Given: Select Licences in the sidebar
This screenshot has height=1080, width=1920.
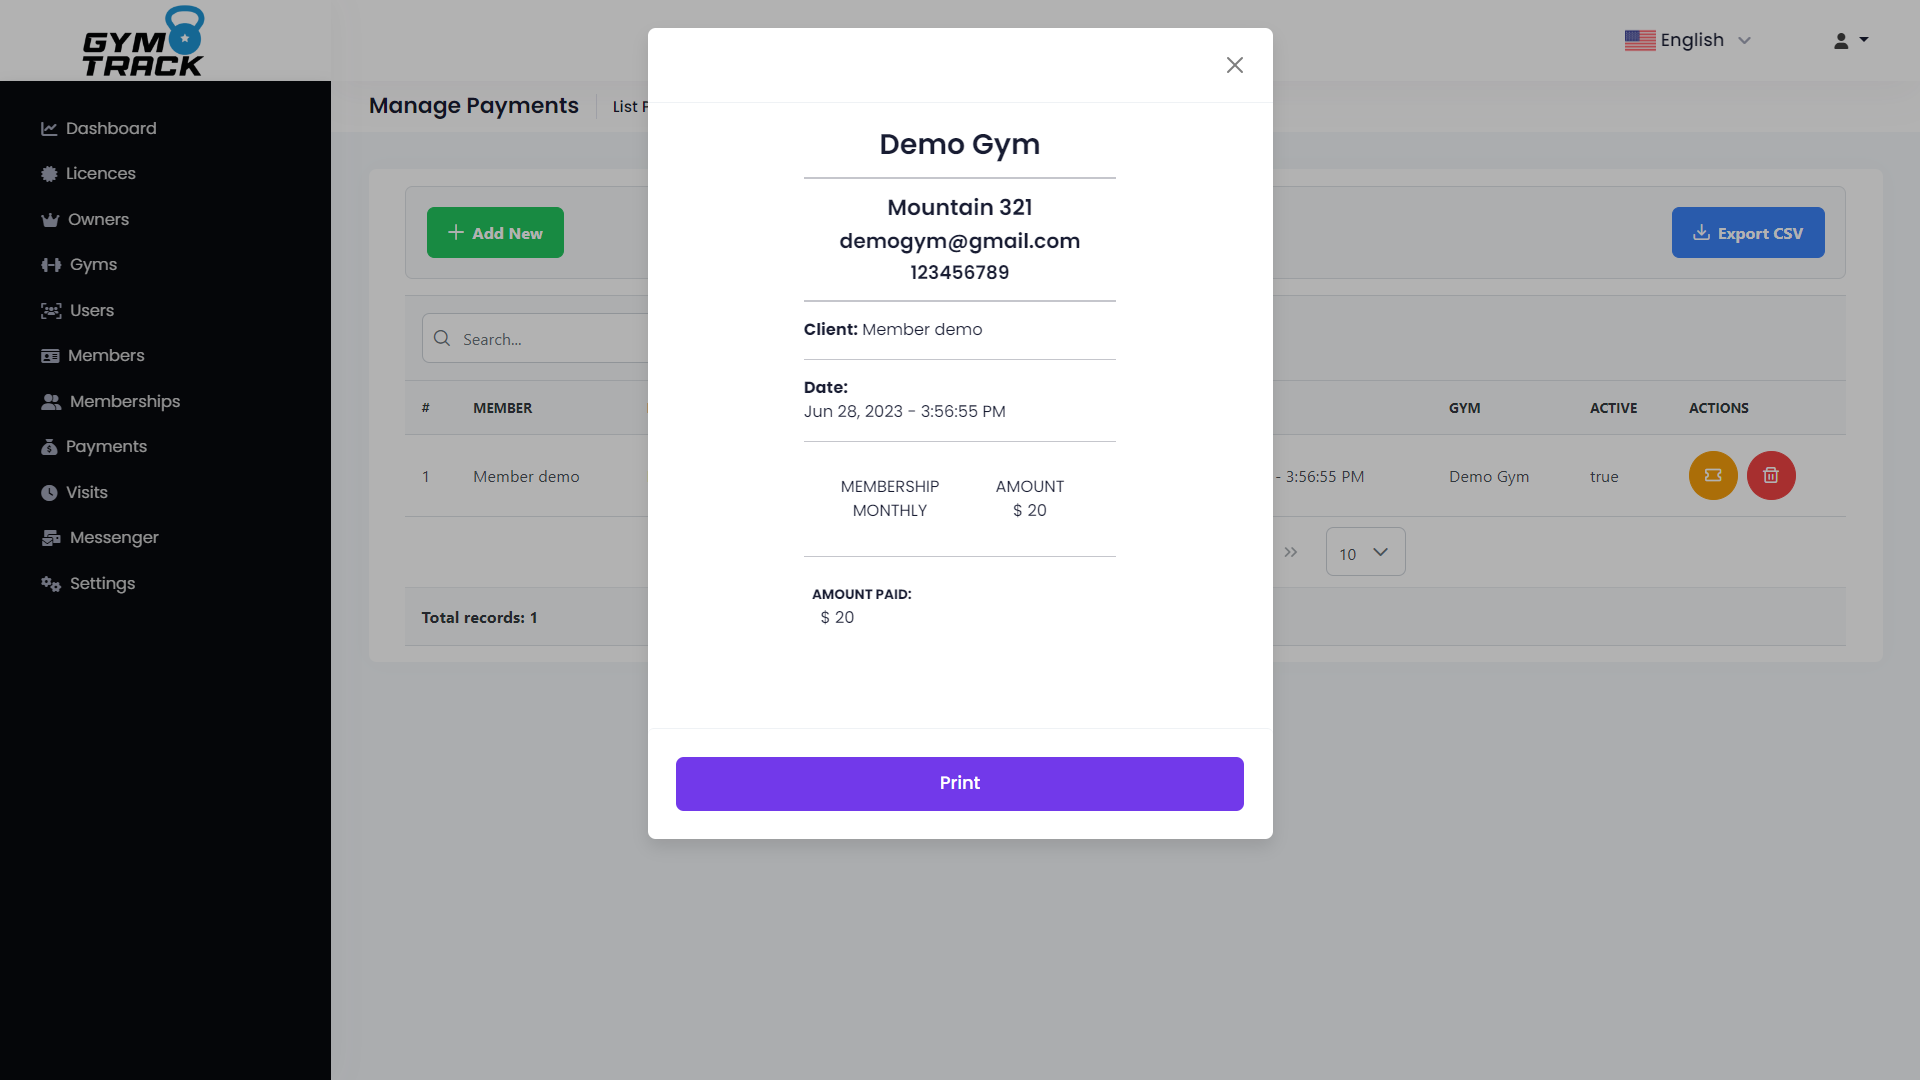Looking at the screenshot, I should point(100,173).
